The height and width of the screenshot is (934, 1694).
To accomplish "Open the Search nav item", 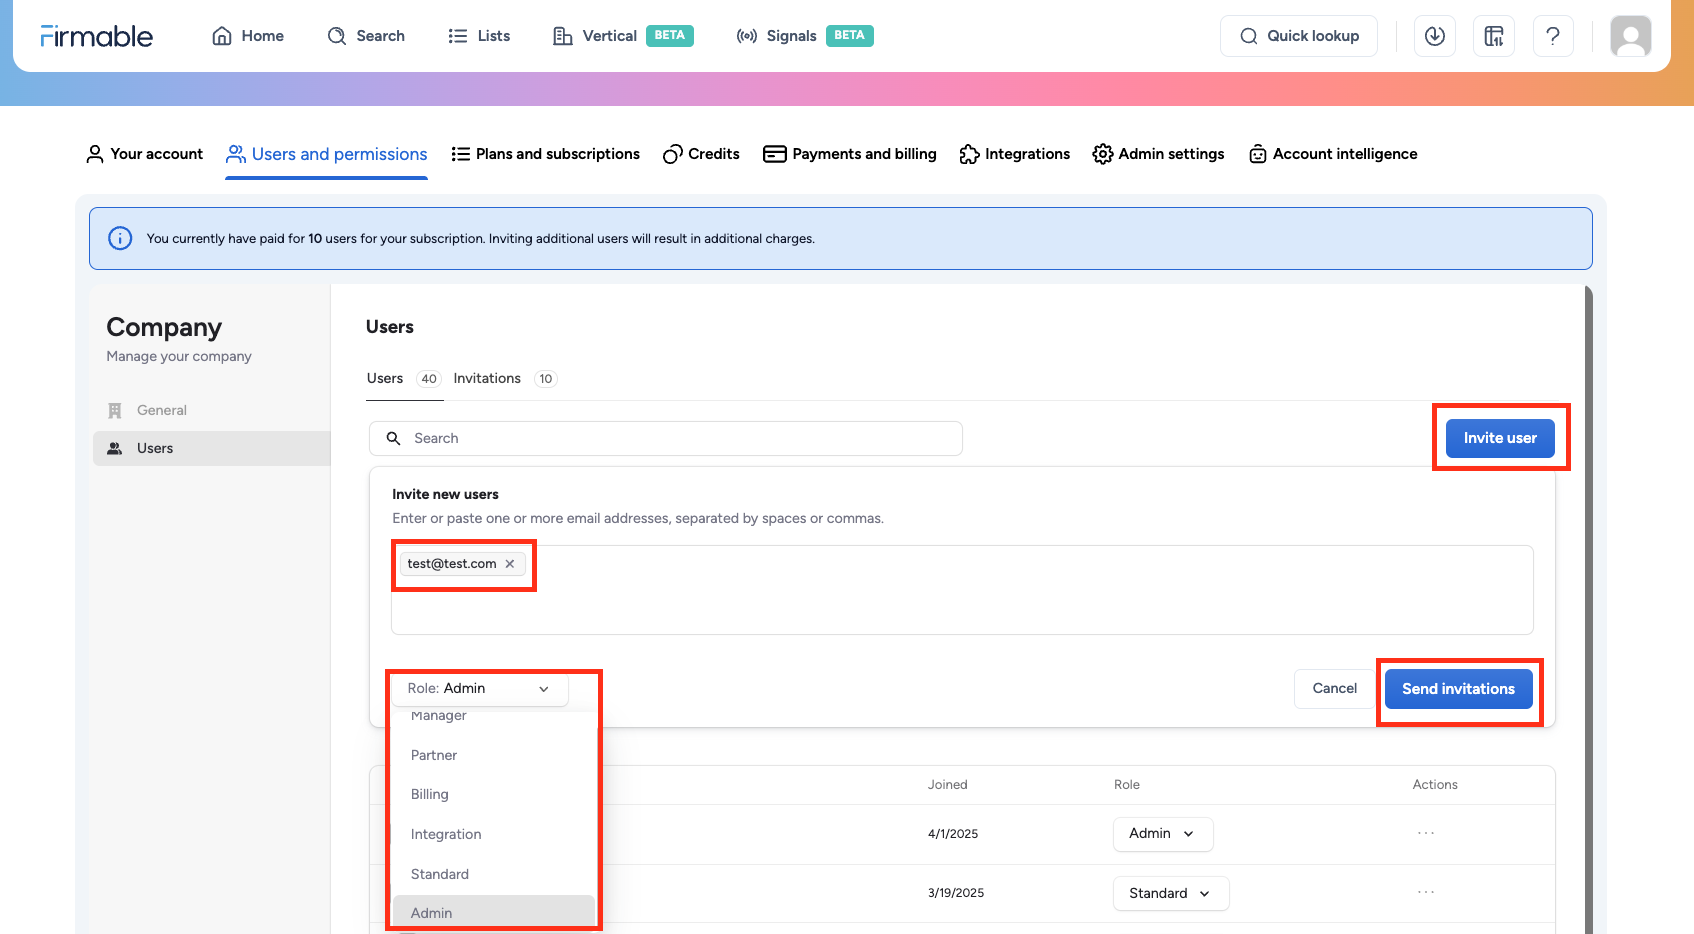I will pos(366,36).
